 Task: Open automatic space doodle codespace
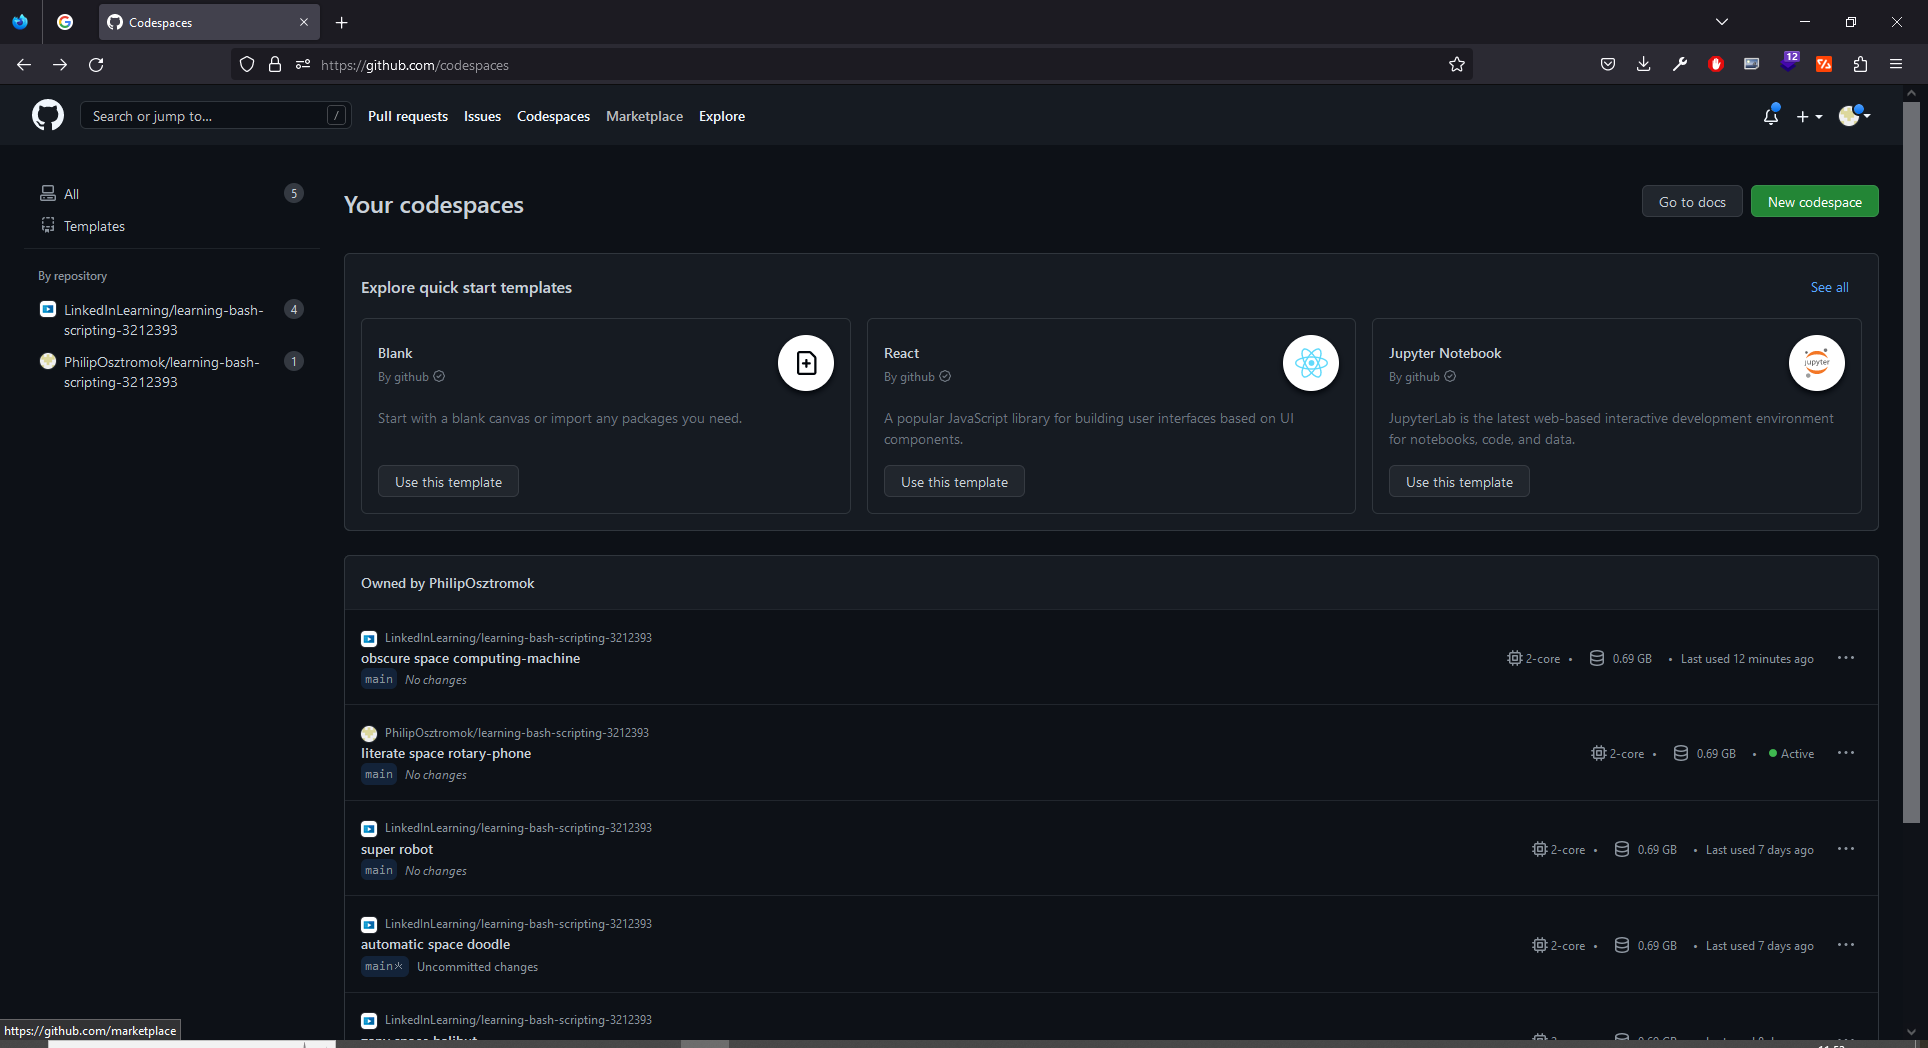[x=435, y=944]
